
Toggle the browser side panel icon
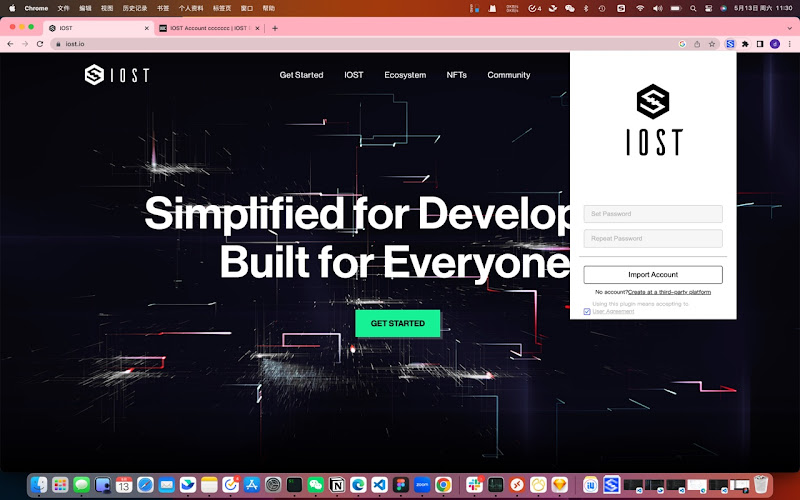pyautogui.click(x=760, y=44)
